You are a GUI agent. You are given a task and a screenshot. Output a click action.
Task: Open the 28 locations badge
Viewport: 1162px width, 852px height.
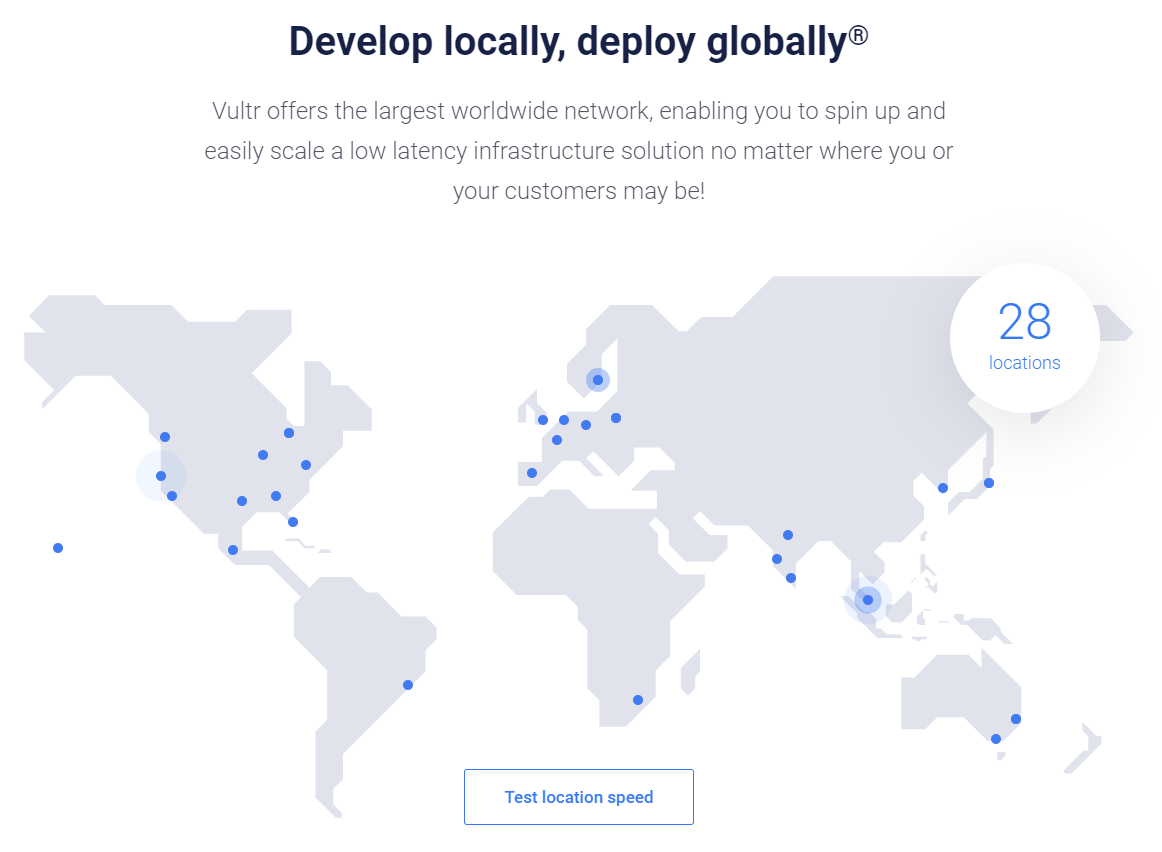pyautogui.click(x=1025, y=337)
